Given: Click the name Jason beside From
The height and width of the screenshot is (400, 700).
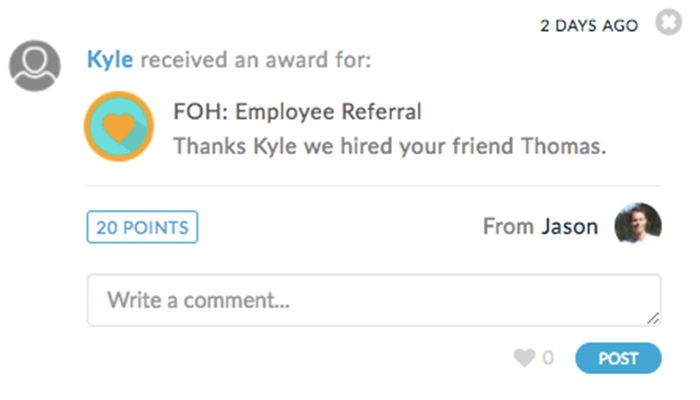Looking at the screenshot, I should [570, 227].
